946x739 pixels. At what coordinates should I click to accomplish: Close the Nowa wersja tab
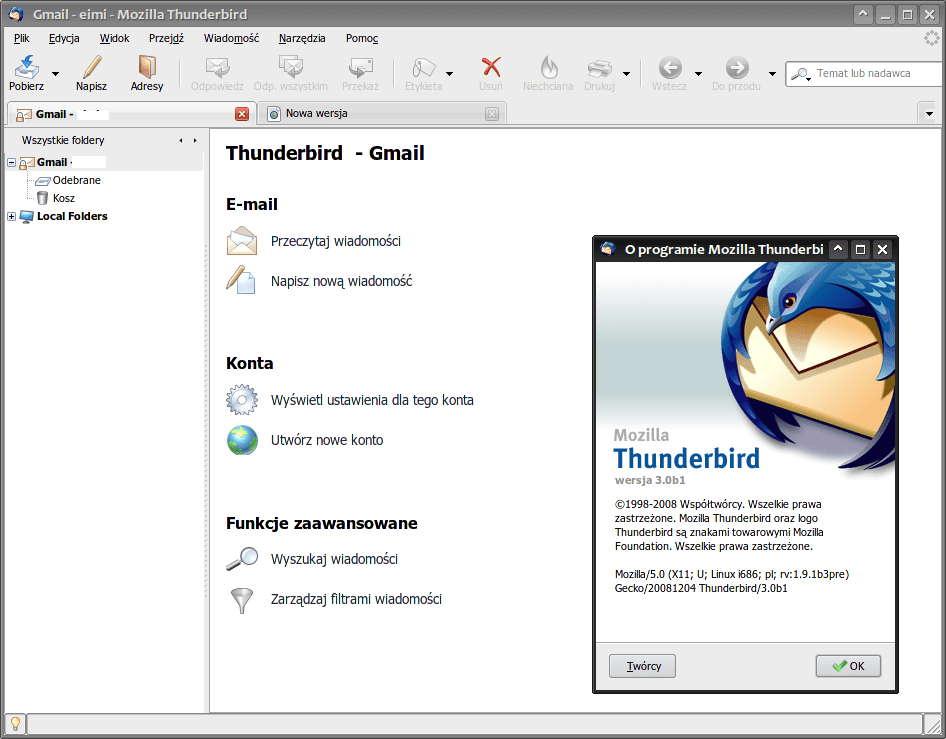tap(492, 114)
